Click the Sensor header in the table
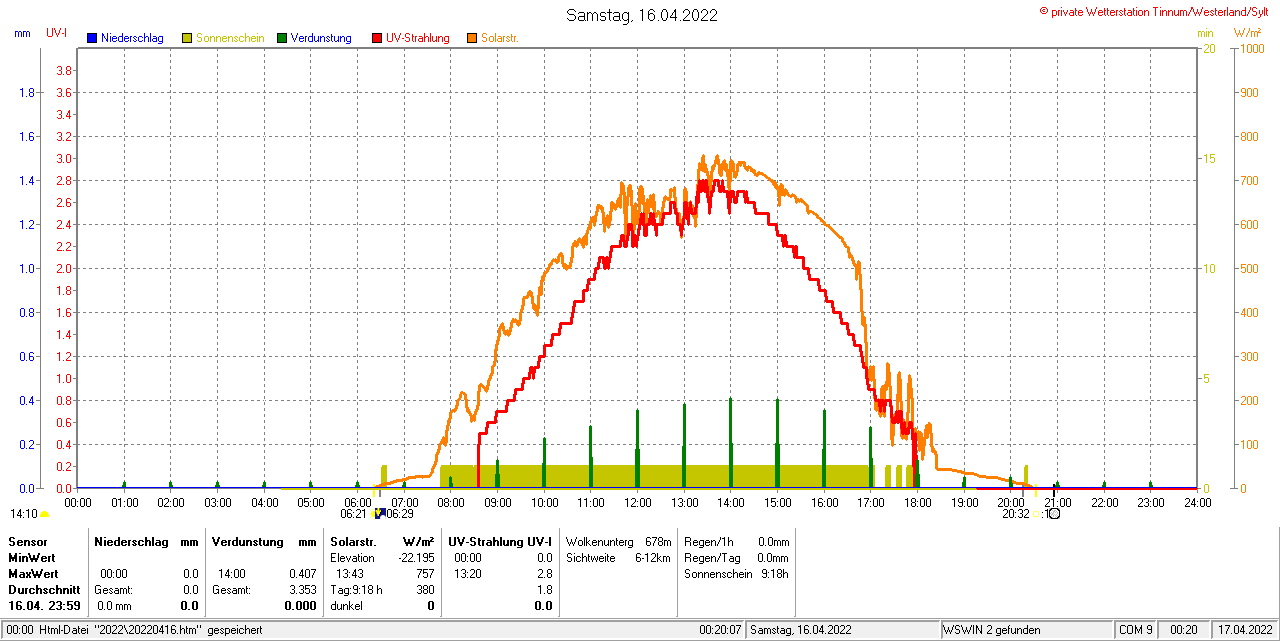1280x641 pixels. 28,541
